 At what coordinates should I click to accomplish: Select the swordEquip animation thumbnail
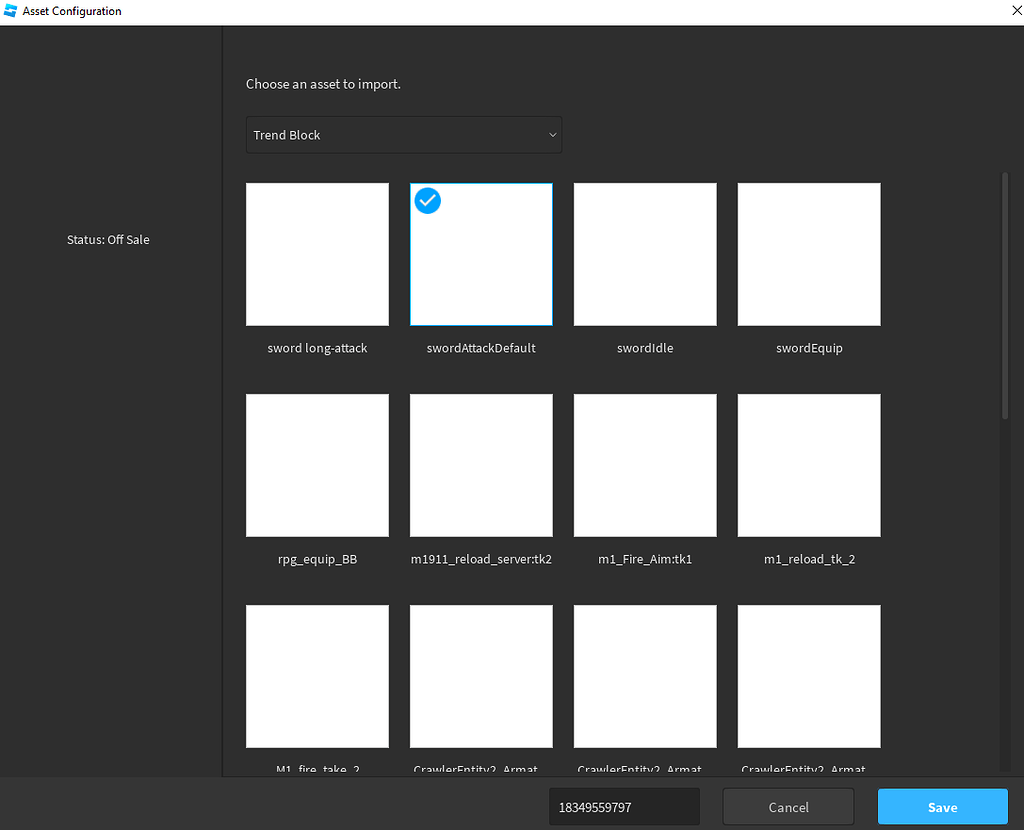[x=808, y=254]
